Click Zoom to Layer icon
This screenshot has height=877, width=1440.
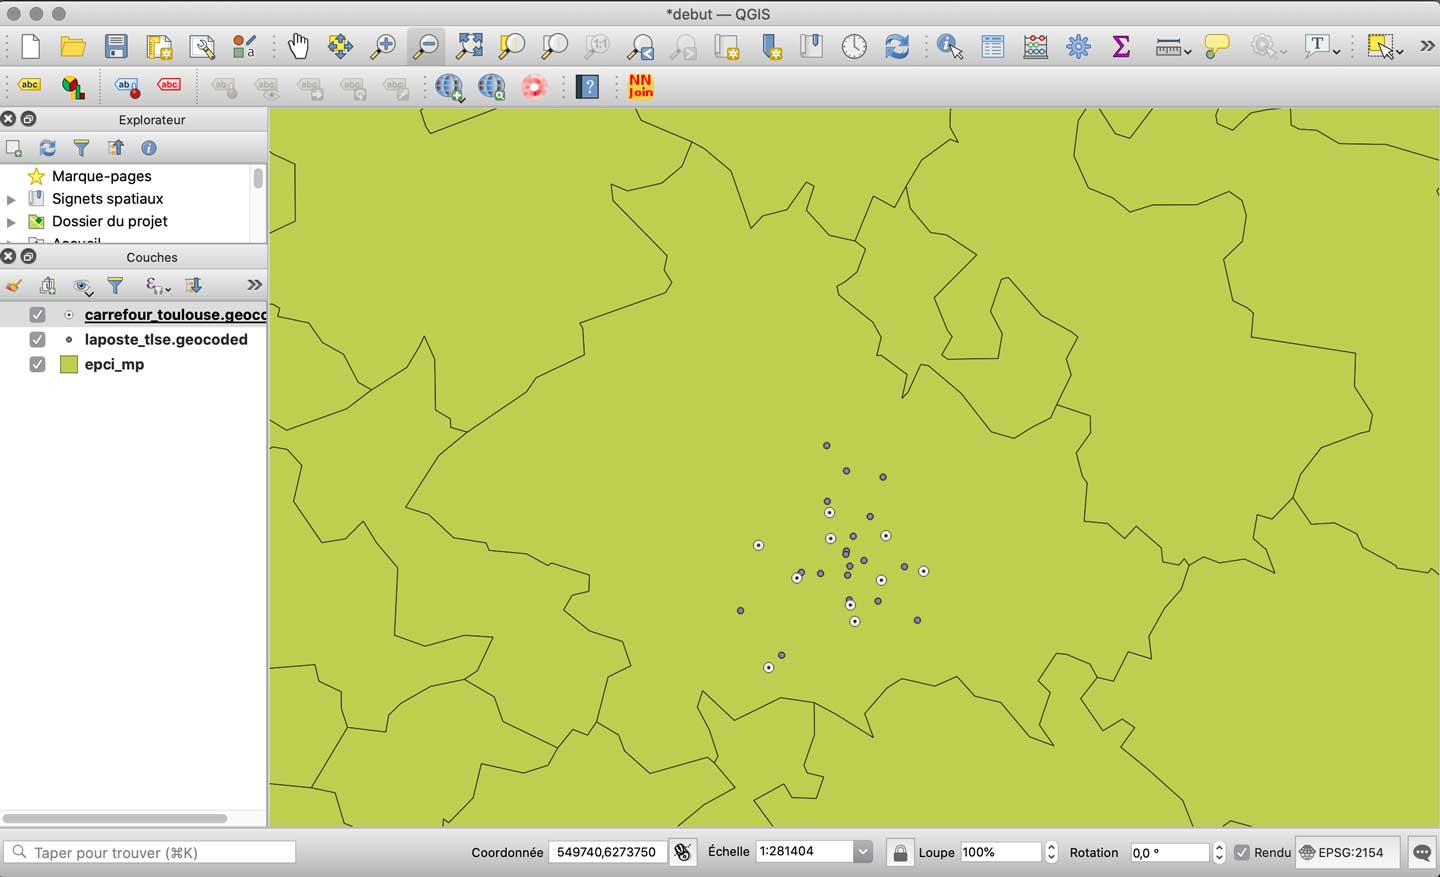click(554, 46)
